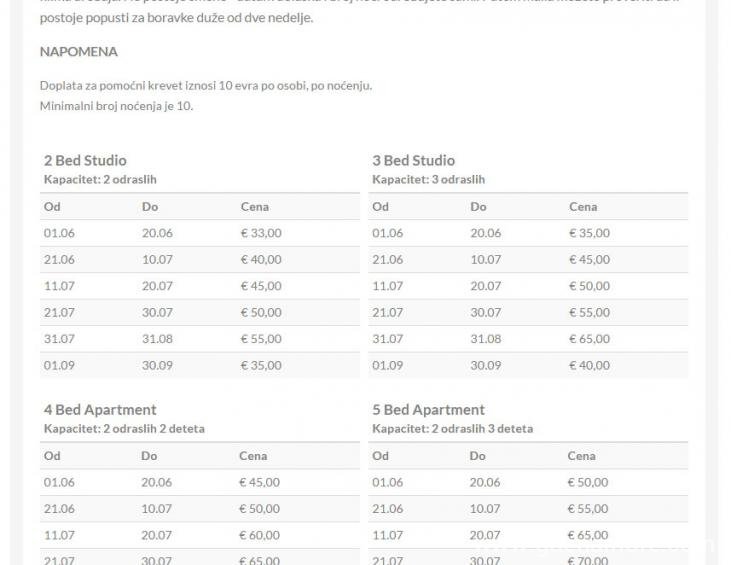
Task: Click the € 60,00 price in 4 Bed Apartment
Action: (260, 535)
